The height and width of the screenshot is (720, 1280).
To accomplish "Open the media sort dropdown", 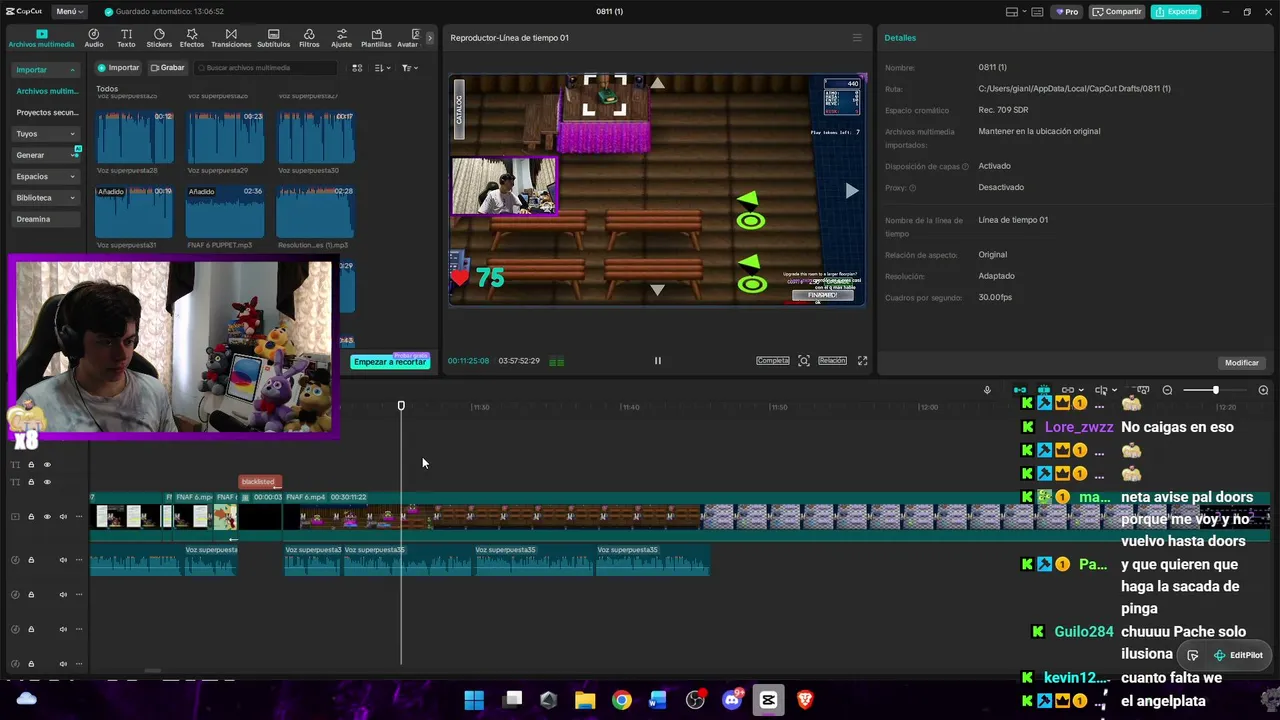I will [382, 68].
